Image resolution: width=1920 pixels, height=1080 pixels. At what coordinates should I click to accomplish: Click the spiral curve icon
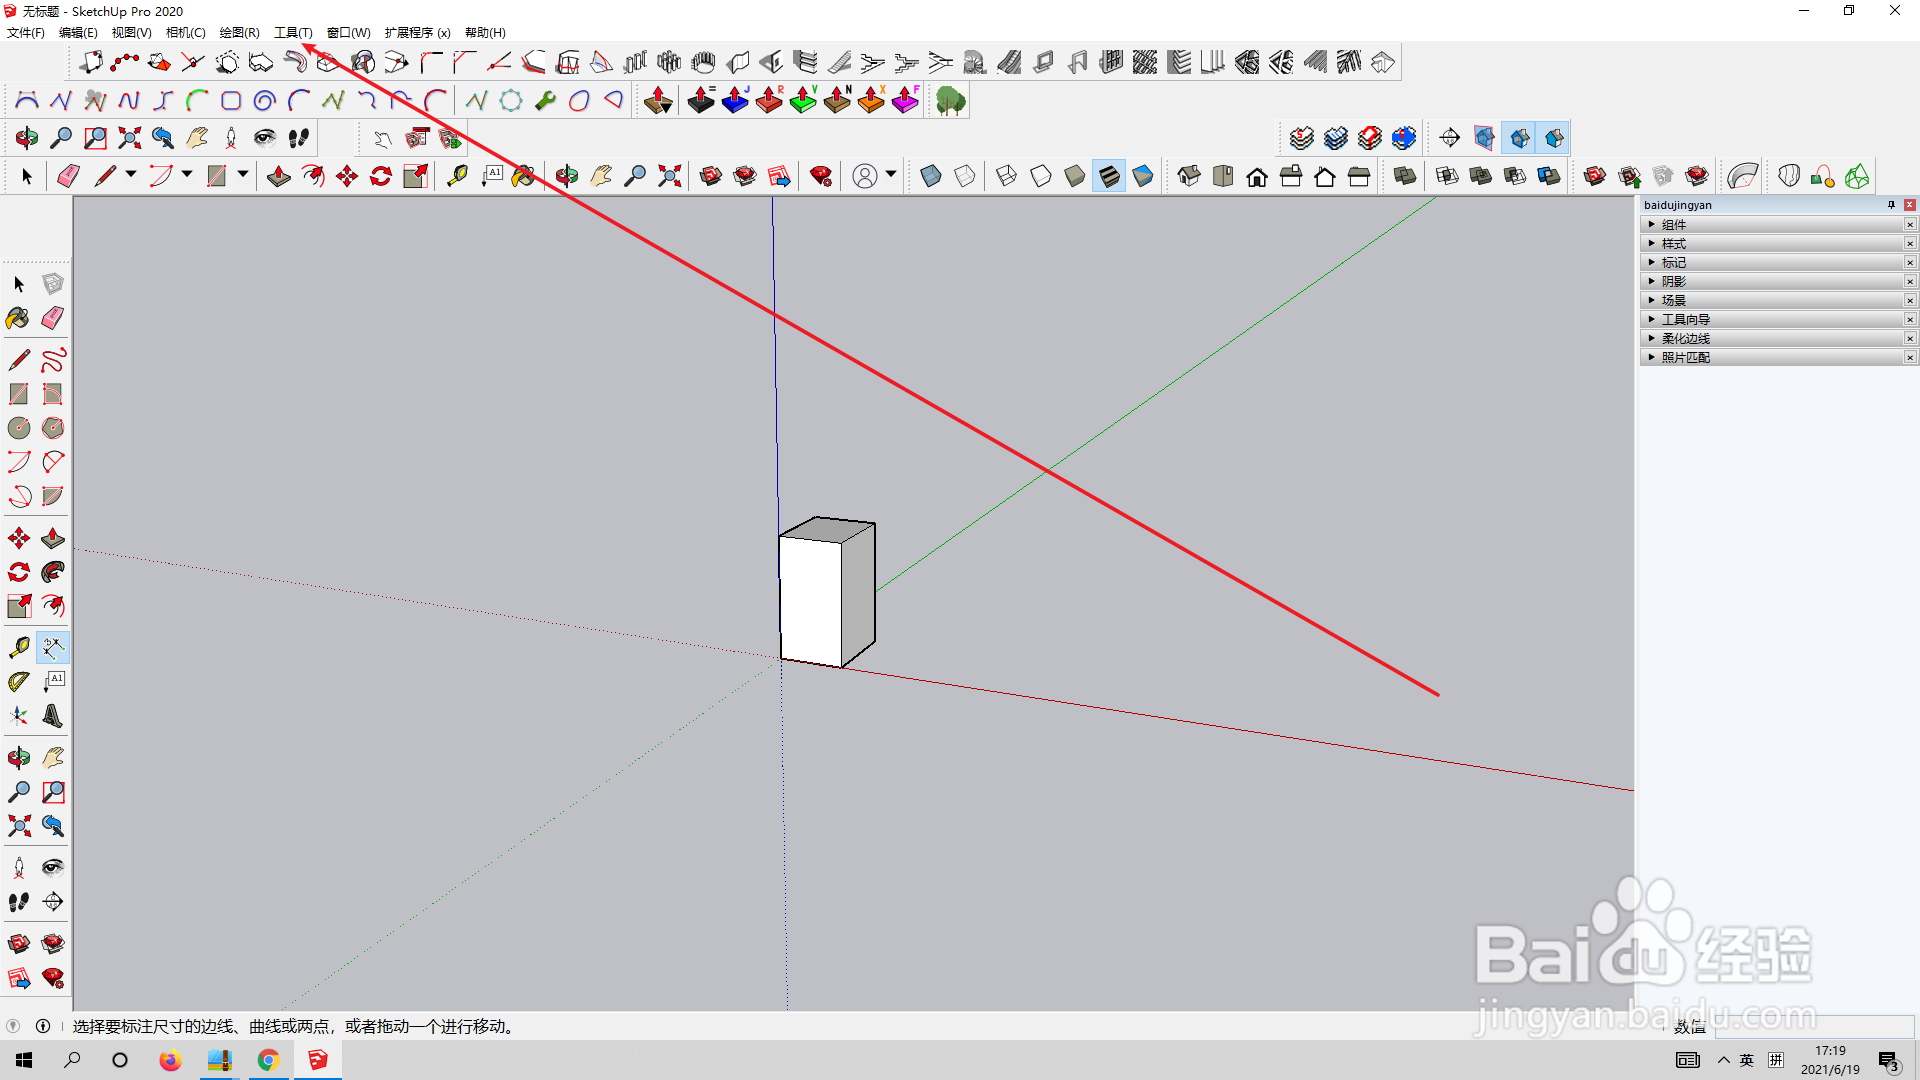pyautogui.click(x=265, y=101)
